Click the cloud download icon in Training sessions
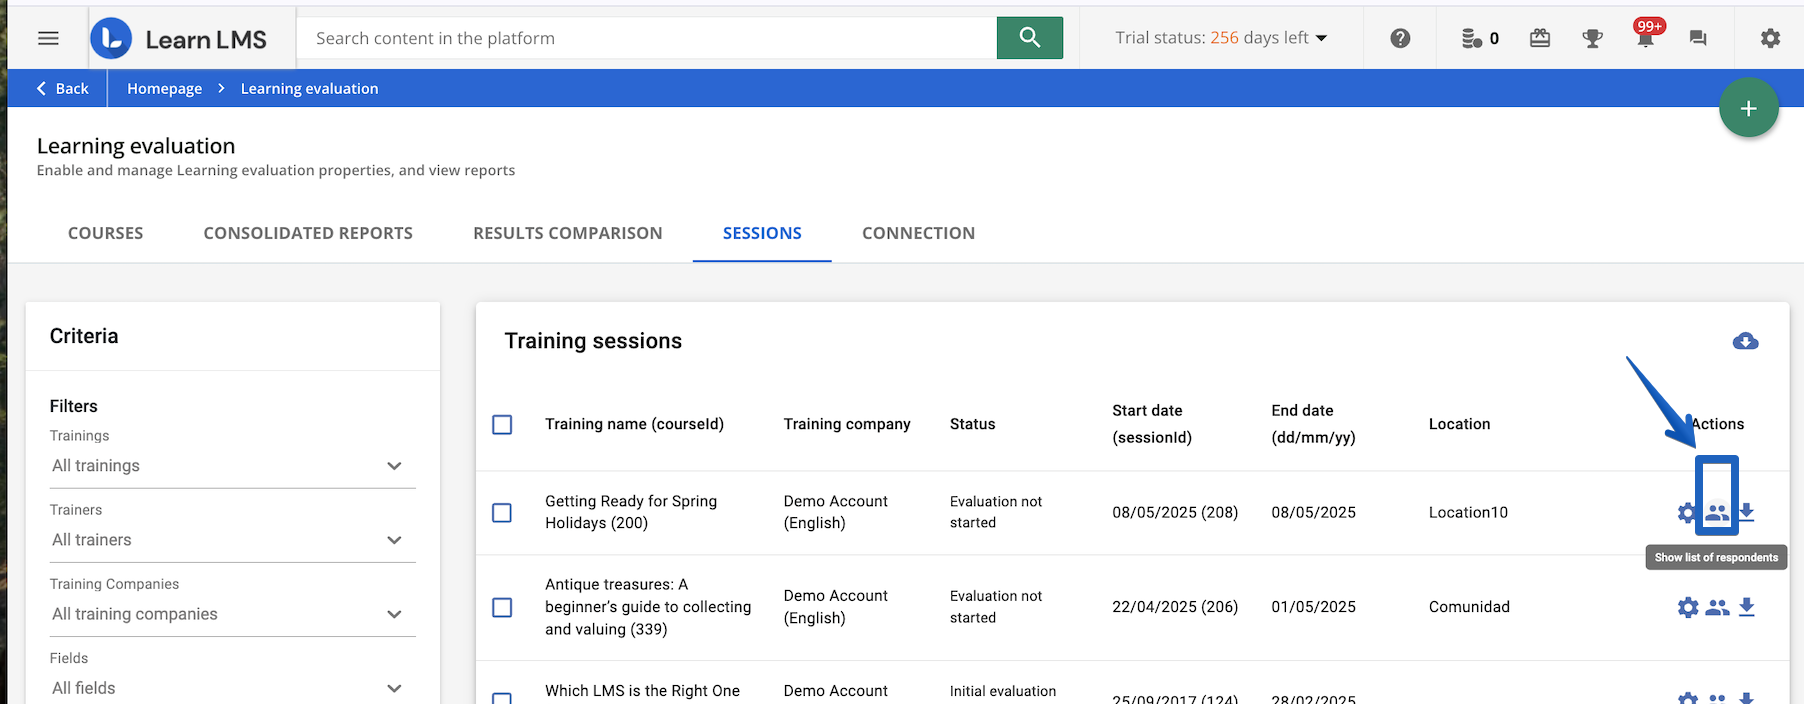Viewport: 1804px width, 704px height. 1745,342
